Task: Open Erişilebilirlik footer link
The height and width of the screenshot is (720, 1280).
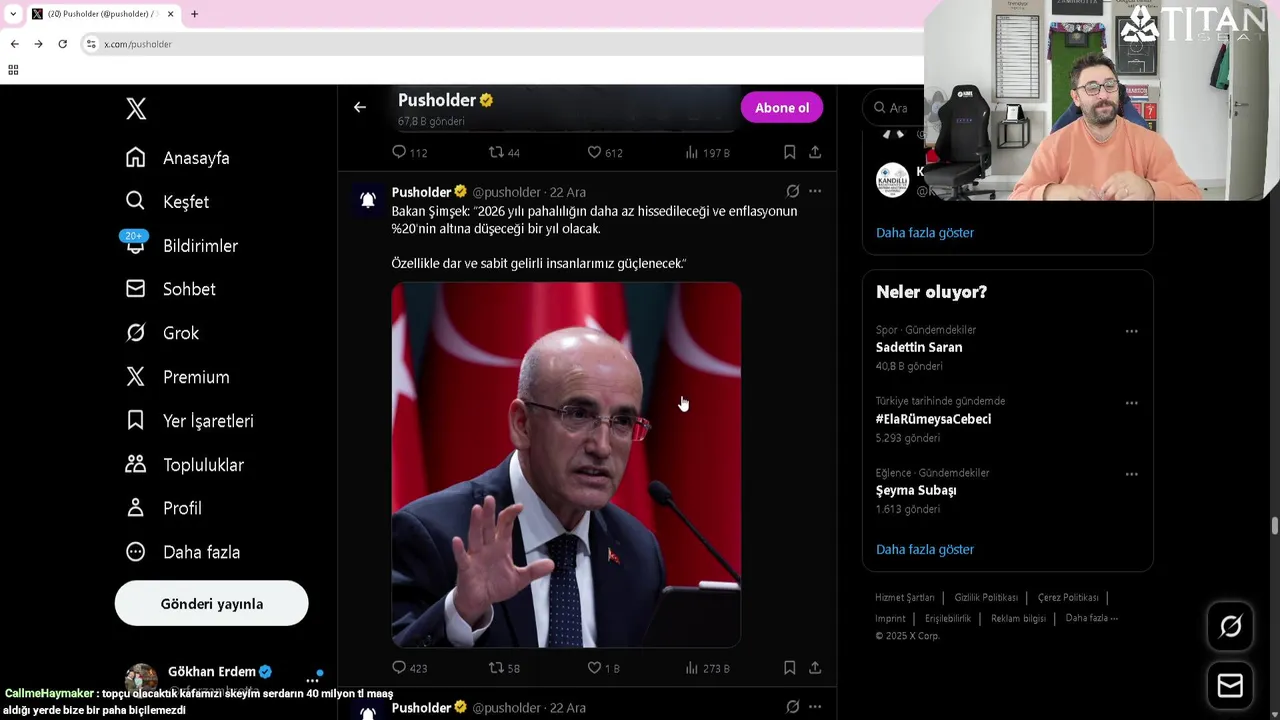Action: pos(948,619)
